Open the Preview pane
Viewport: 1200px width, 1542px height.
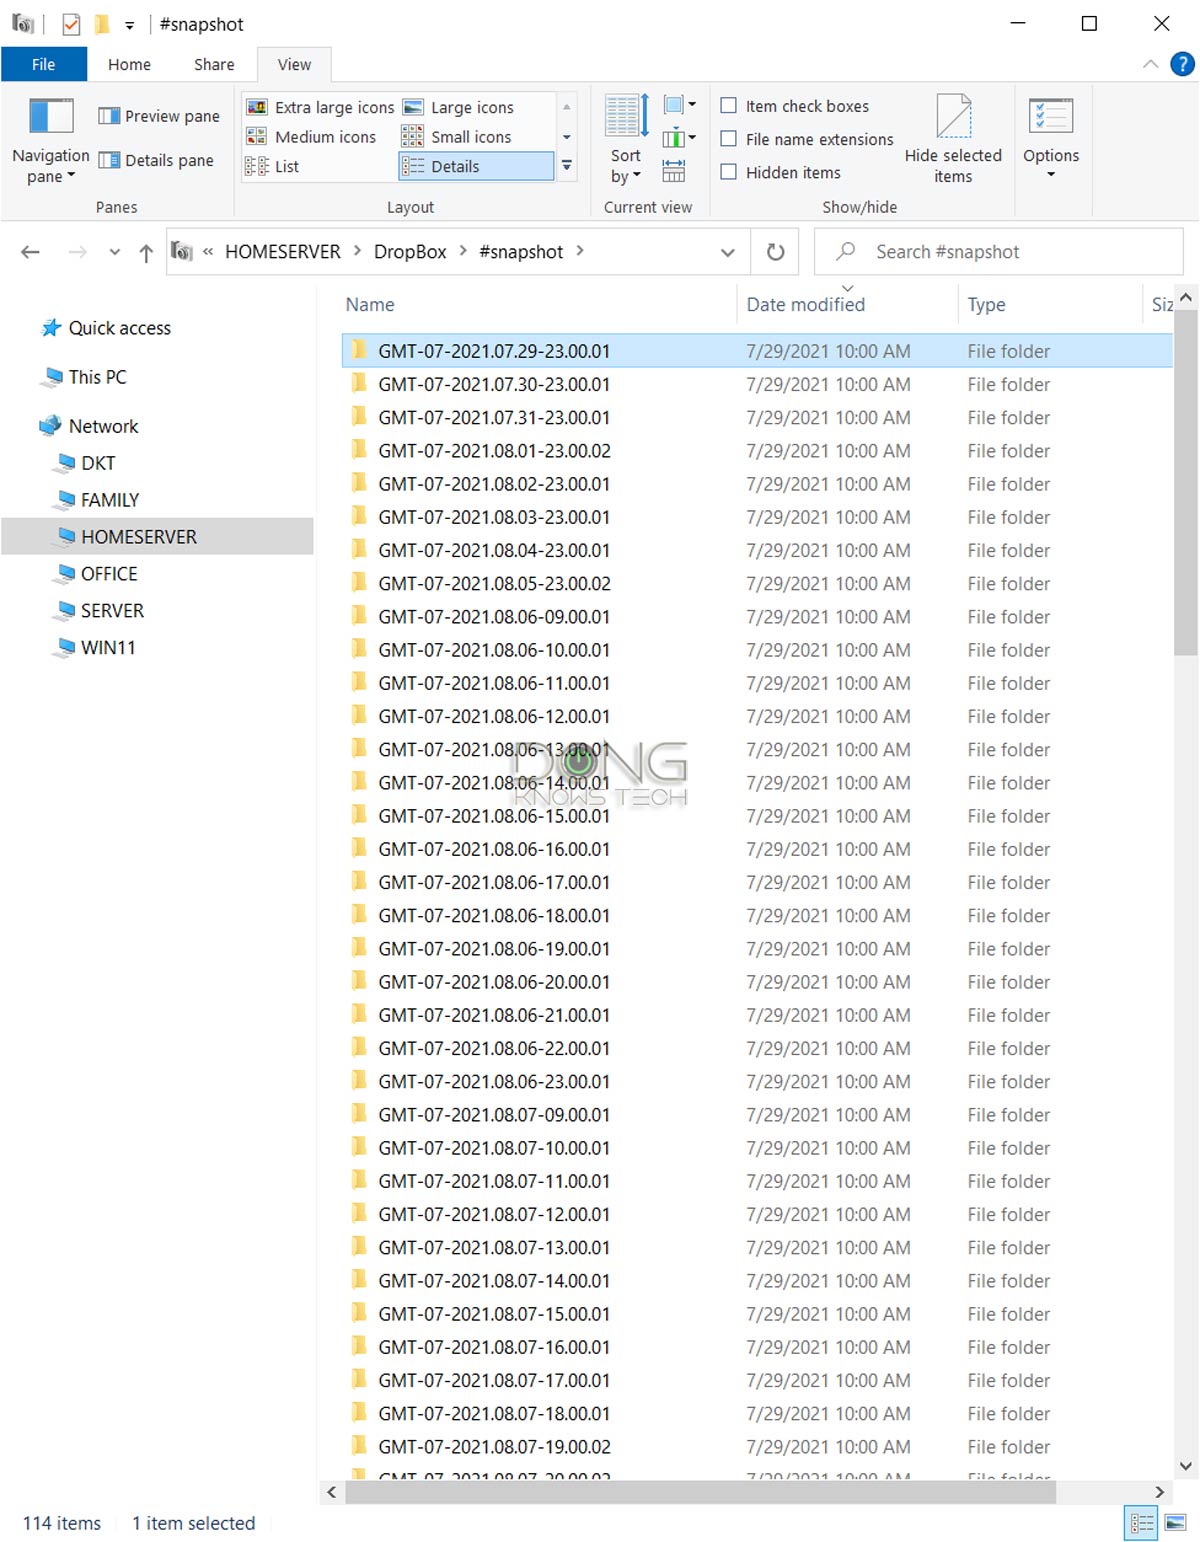[158, 115]
